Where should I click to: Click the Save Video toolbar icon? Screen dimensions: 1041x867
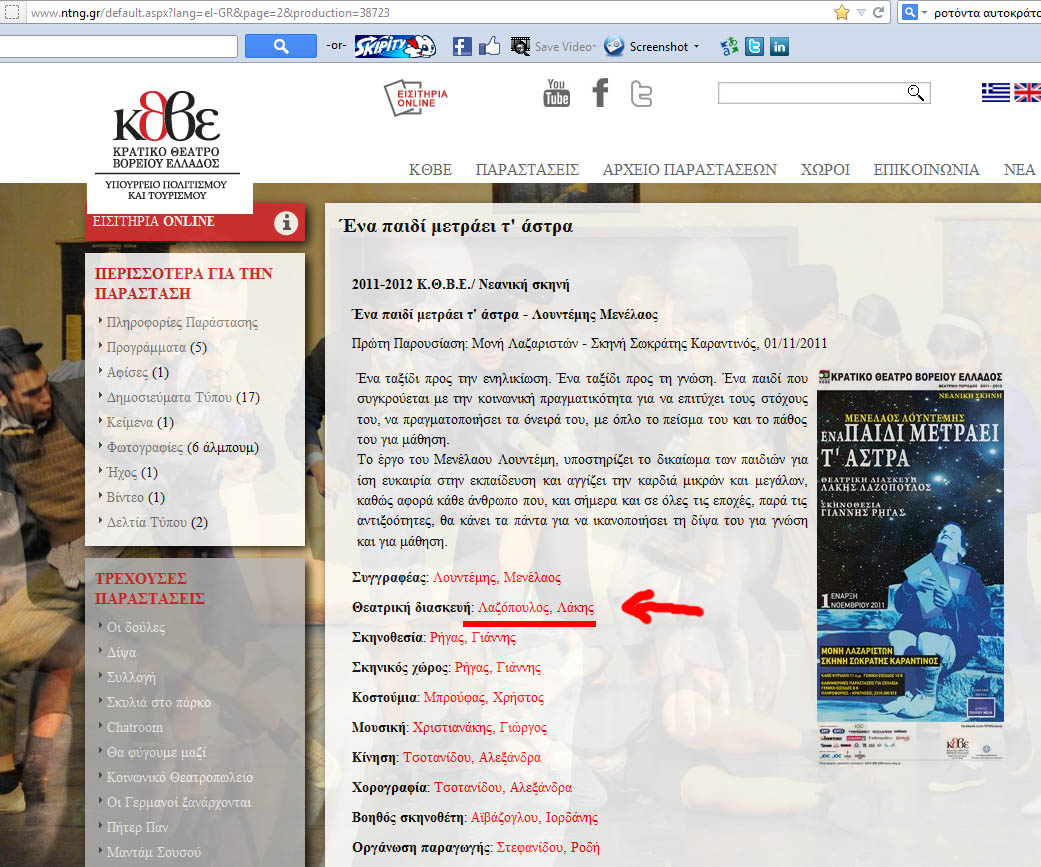tap(520, 46)
